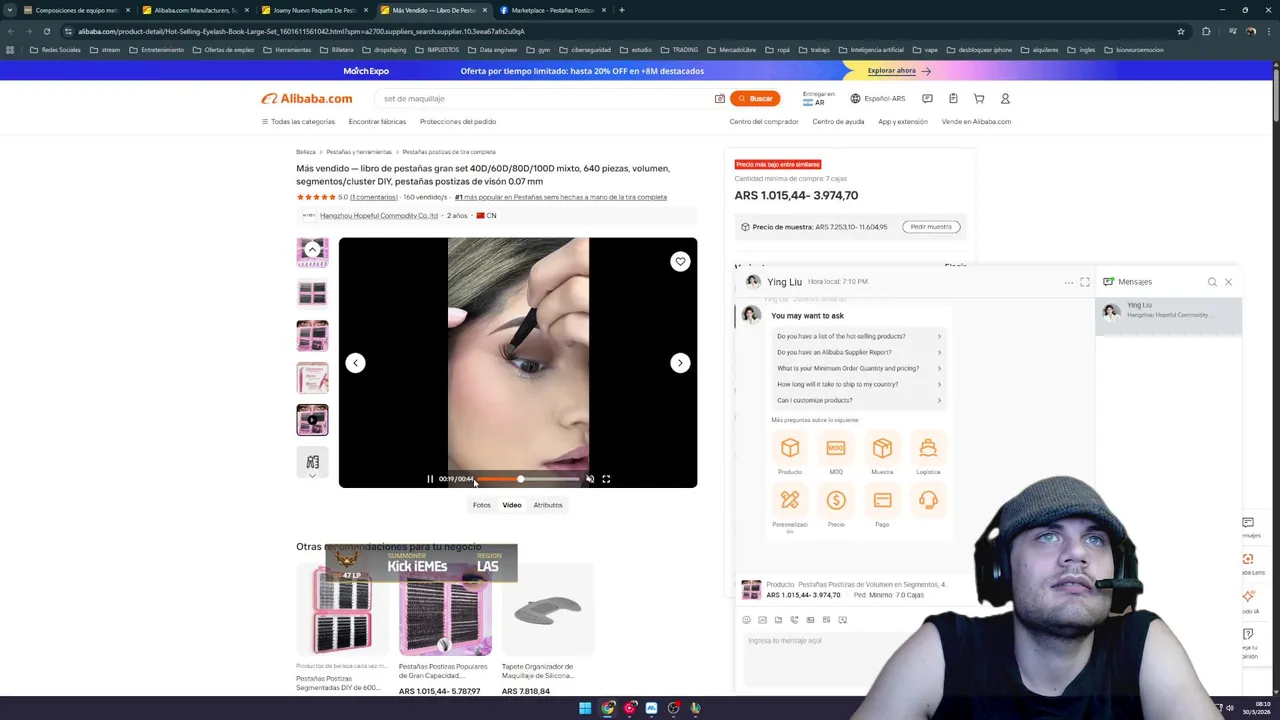Open the shopping cart
Viewport: 1280px width, 720px height.
(x=979, y=98)
